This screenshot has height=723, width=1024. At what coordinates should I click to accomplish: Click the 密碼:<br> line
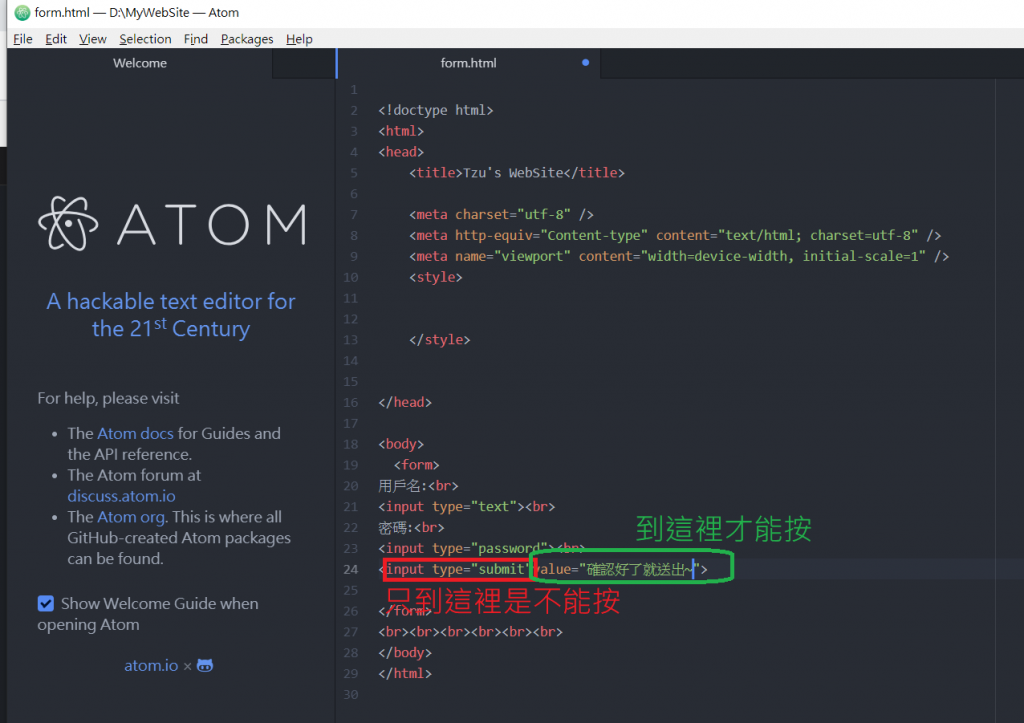coord(411,528)
